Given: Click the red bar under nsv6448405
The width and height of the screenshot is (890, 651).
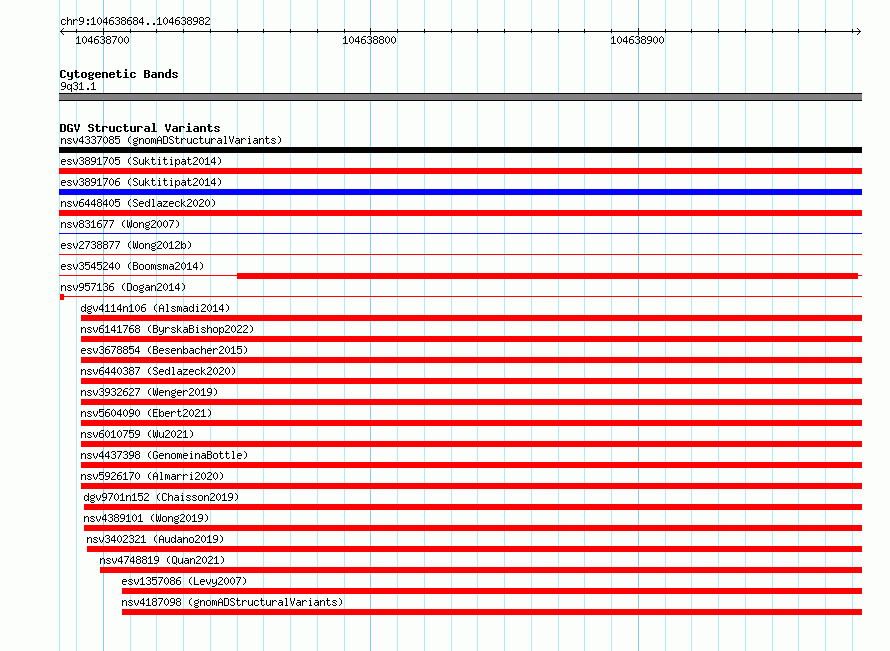Looking at the screenshot, I should (460, 213).
